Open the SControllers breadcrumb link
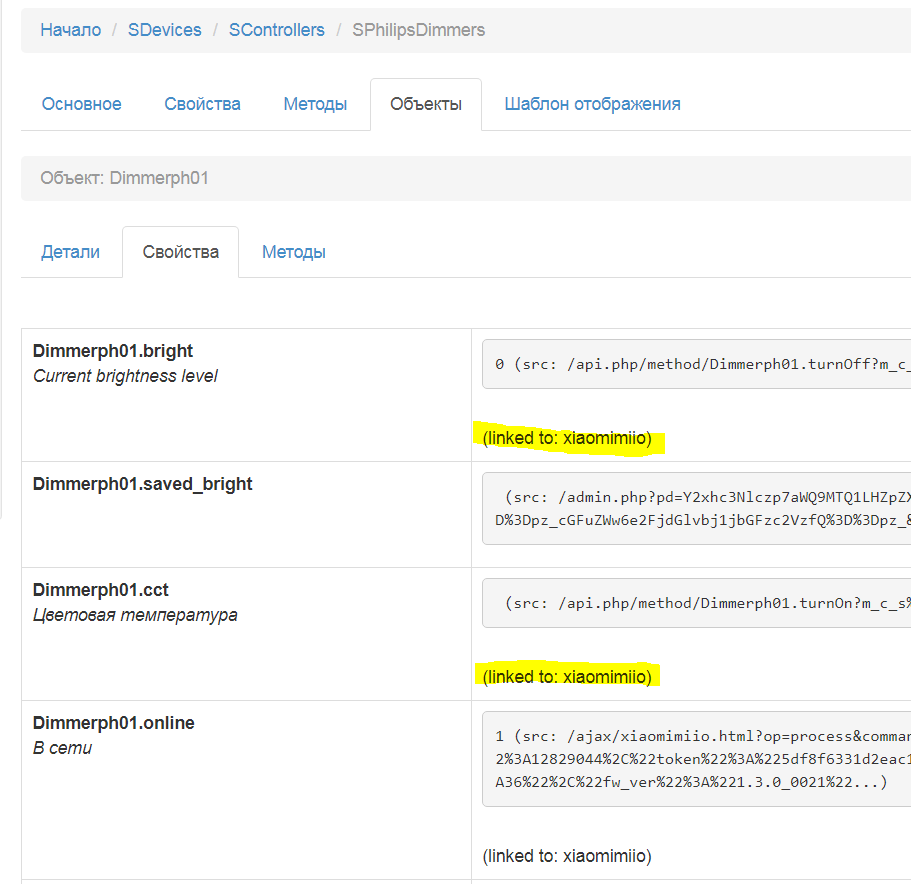911x884 pixels. 276,30
